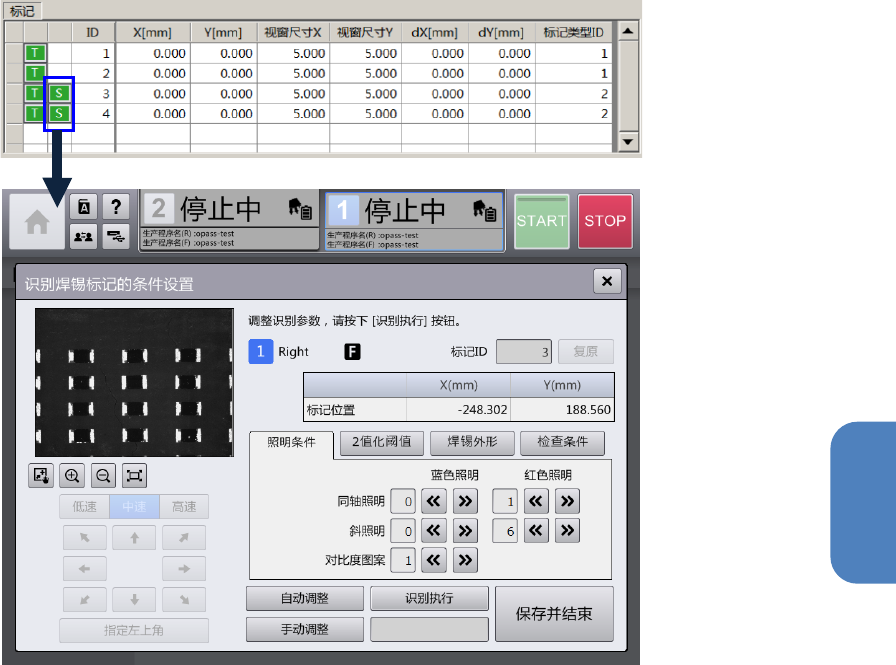
Task: Click the 保存并结束 button
Action: click(553, 614)
